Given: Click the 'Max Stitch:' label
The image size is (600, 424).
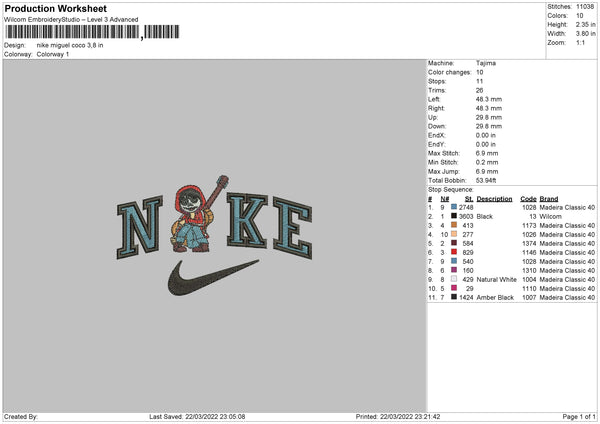Looking at the screenshot, I should coord(444,153).
